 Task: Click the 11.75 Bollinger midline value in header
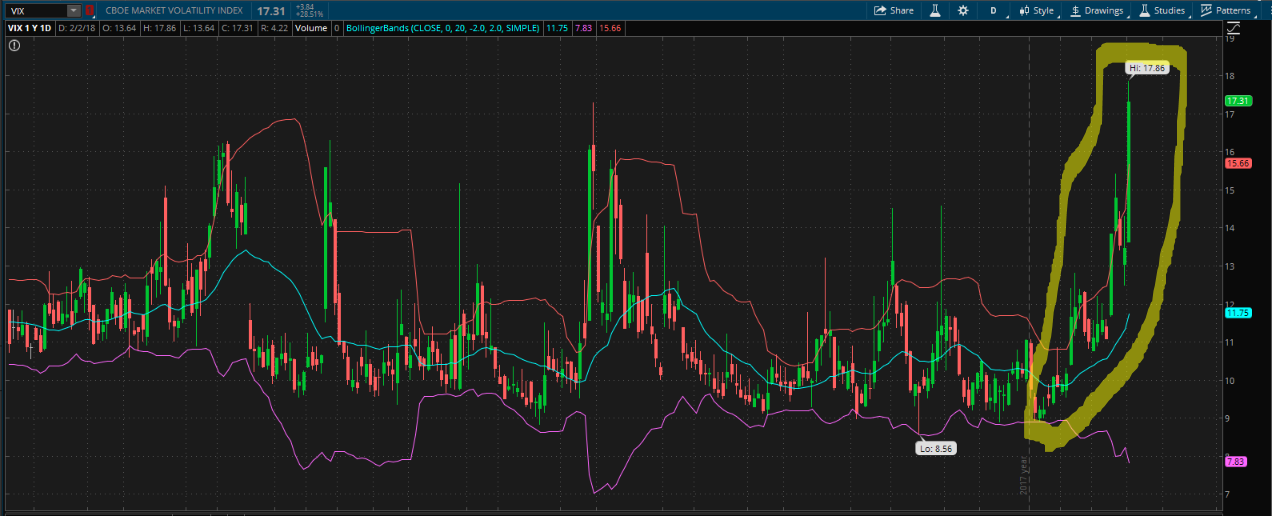point(557,28)
